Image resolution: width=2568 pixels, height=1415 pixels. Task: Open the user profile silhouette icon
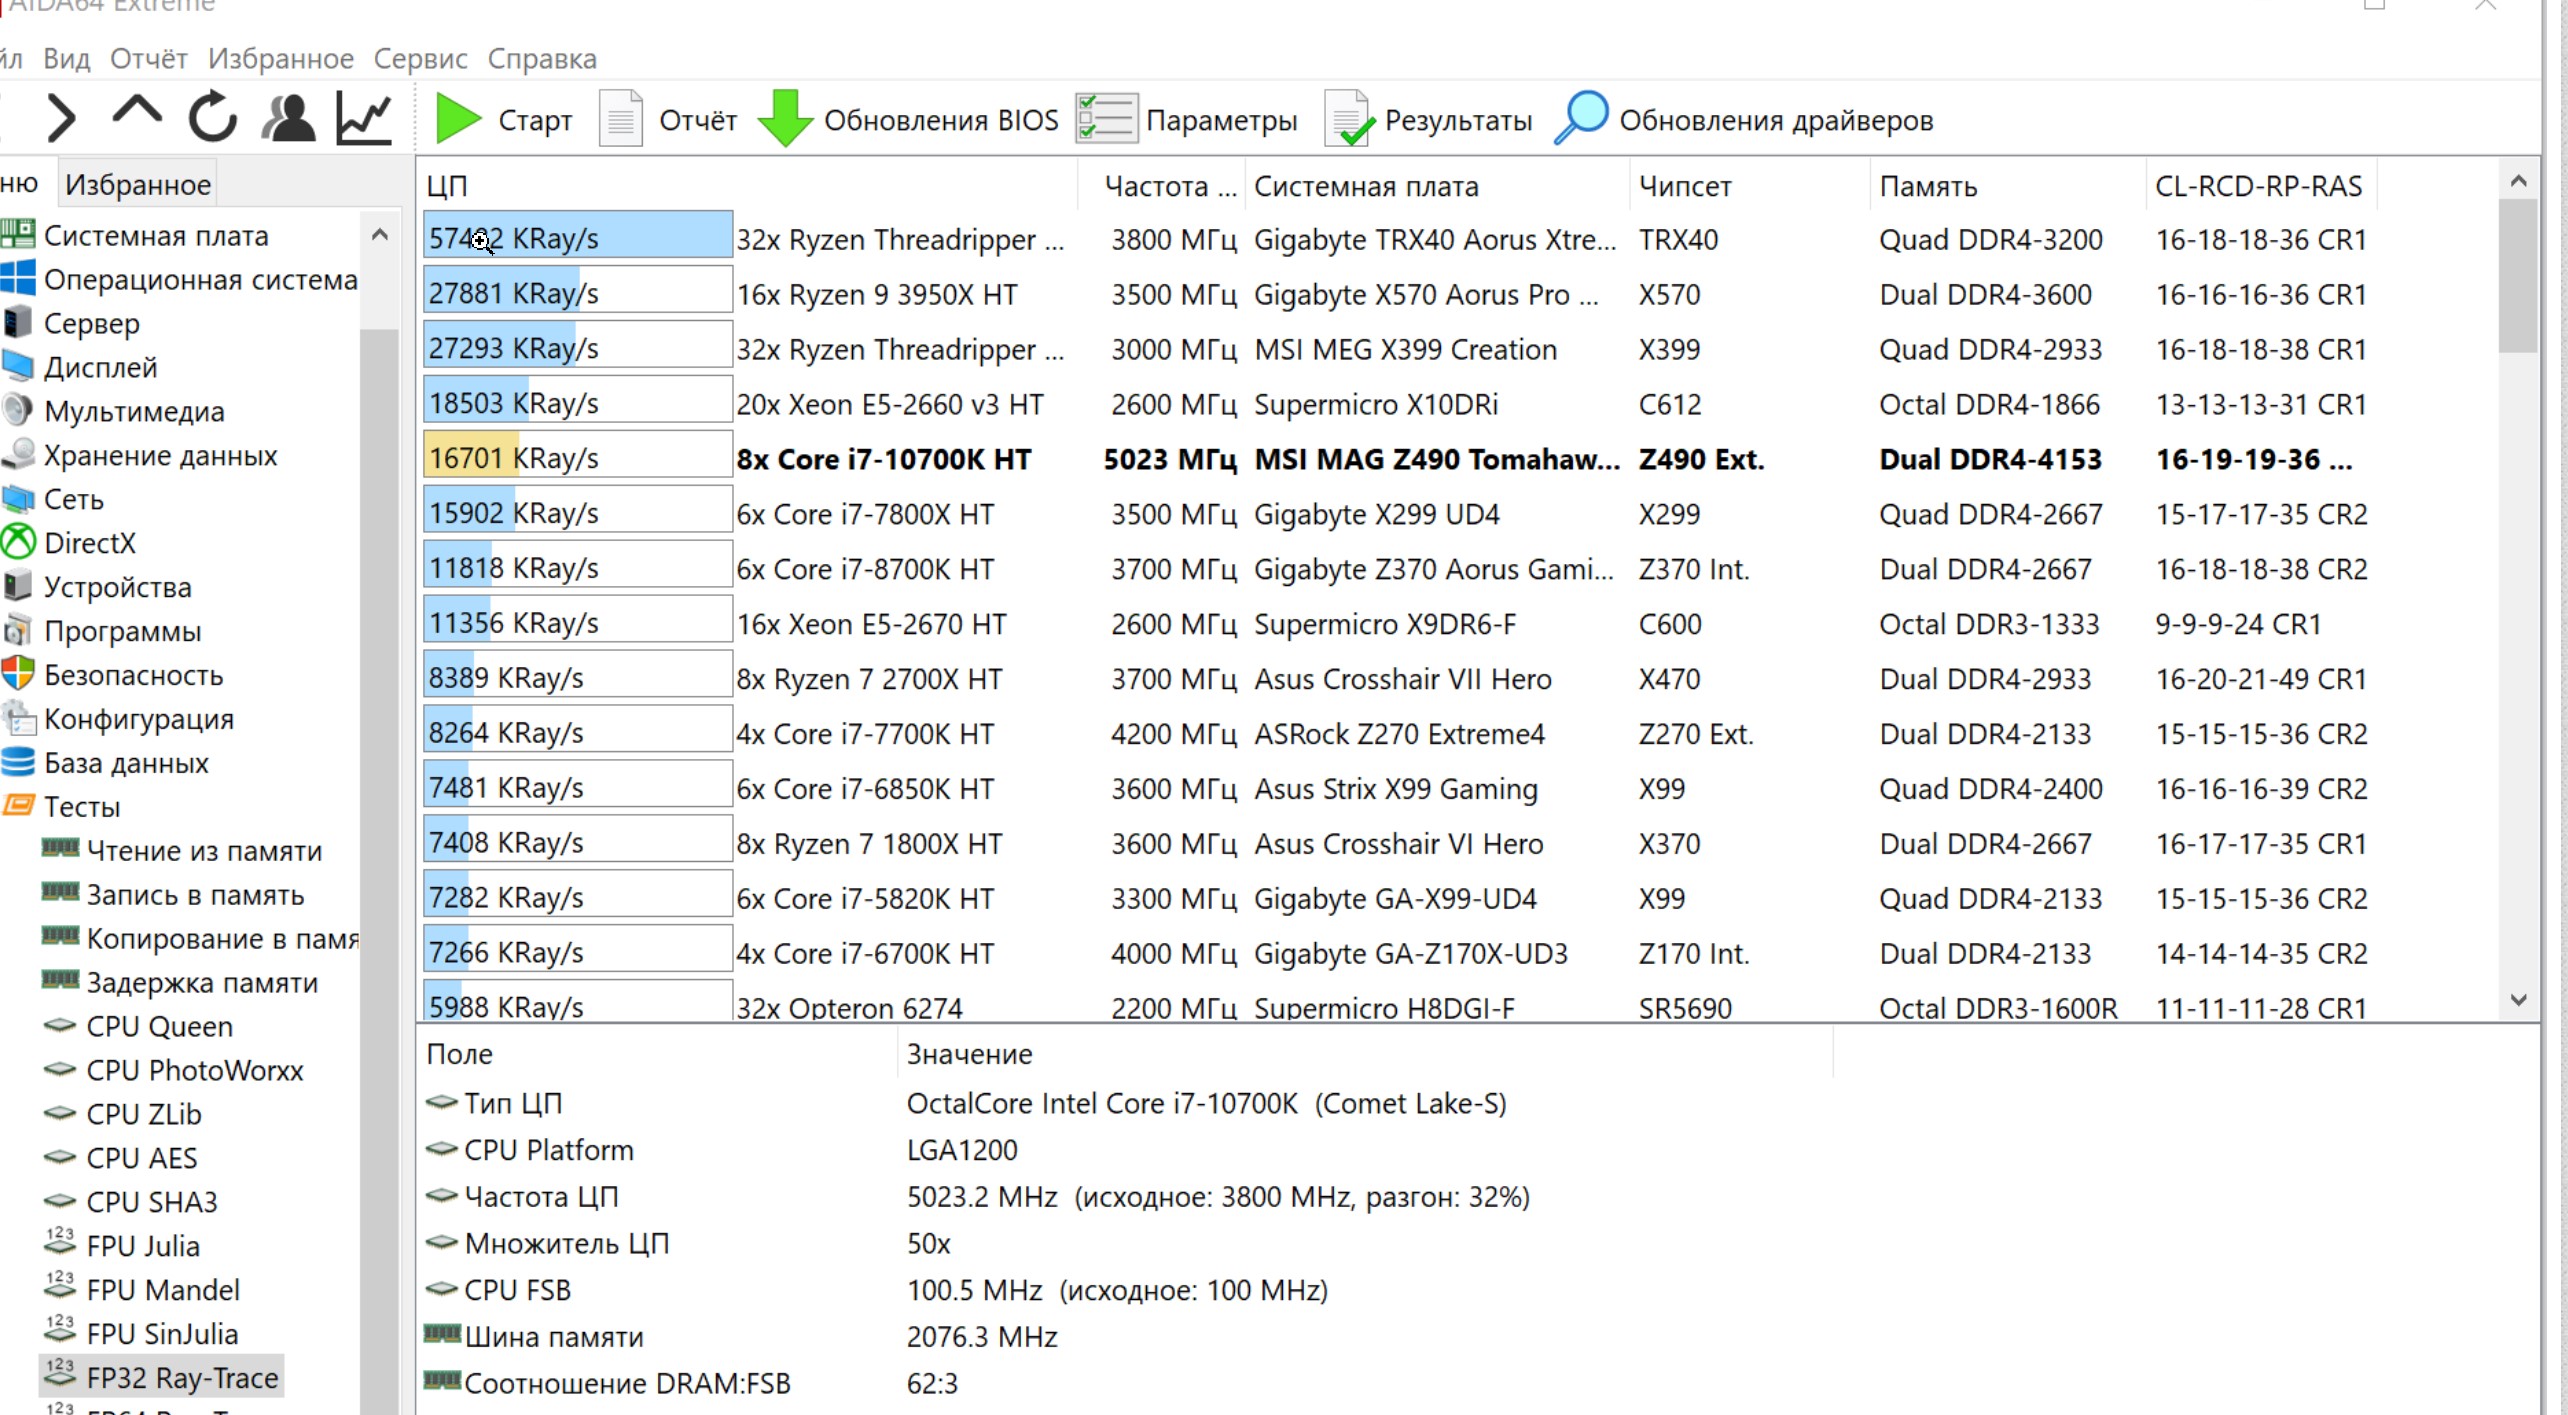point(289,118)
